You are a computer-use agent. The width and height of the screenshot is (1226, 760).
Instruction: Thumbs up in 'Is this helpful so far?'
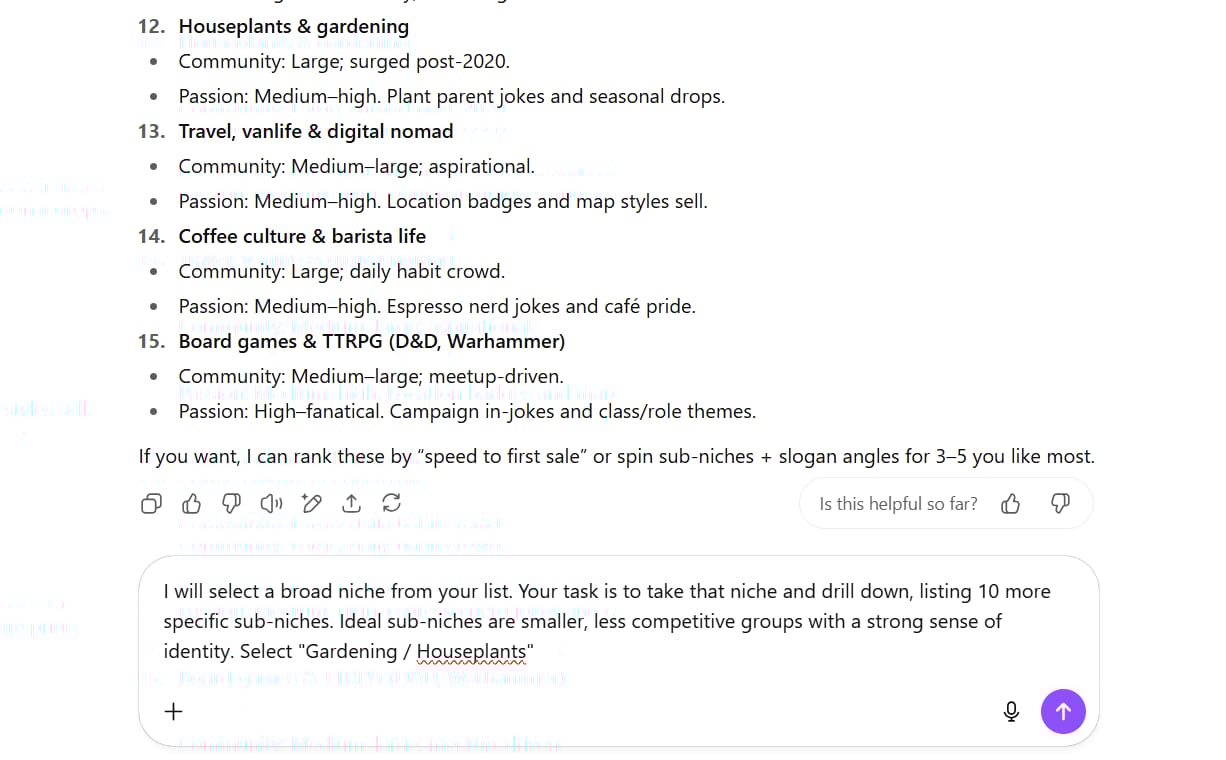point(1011,504)
